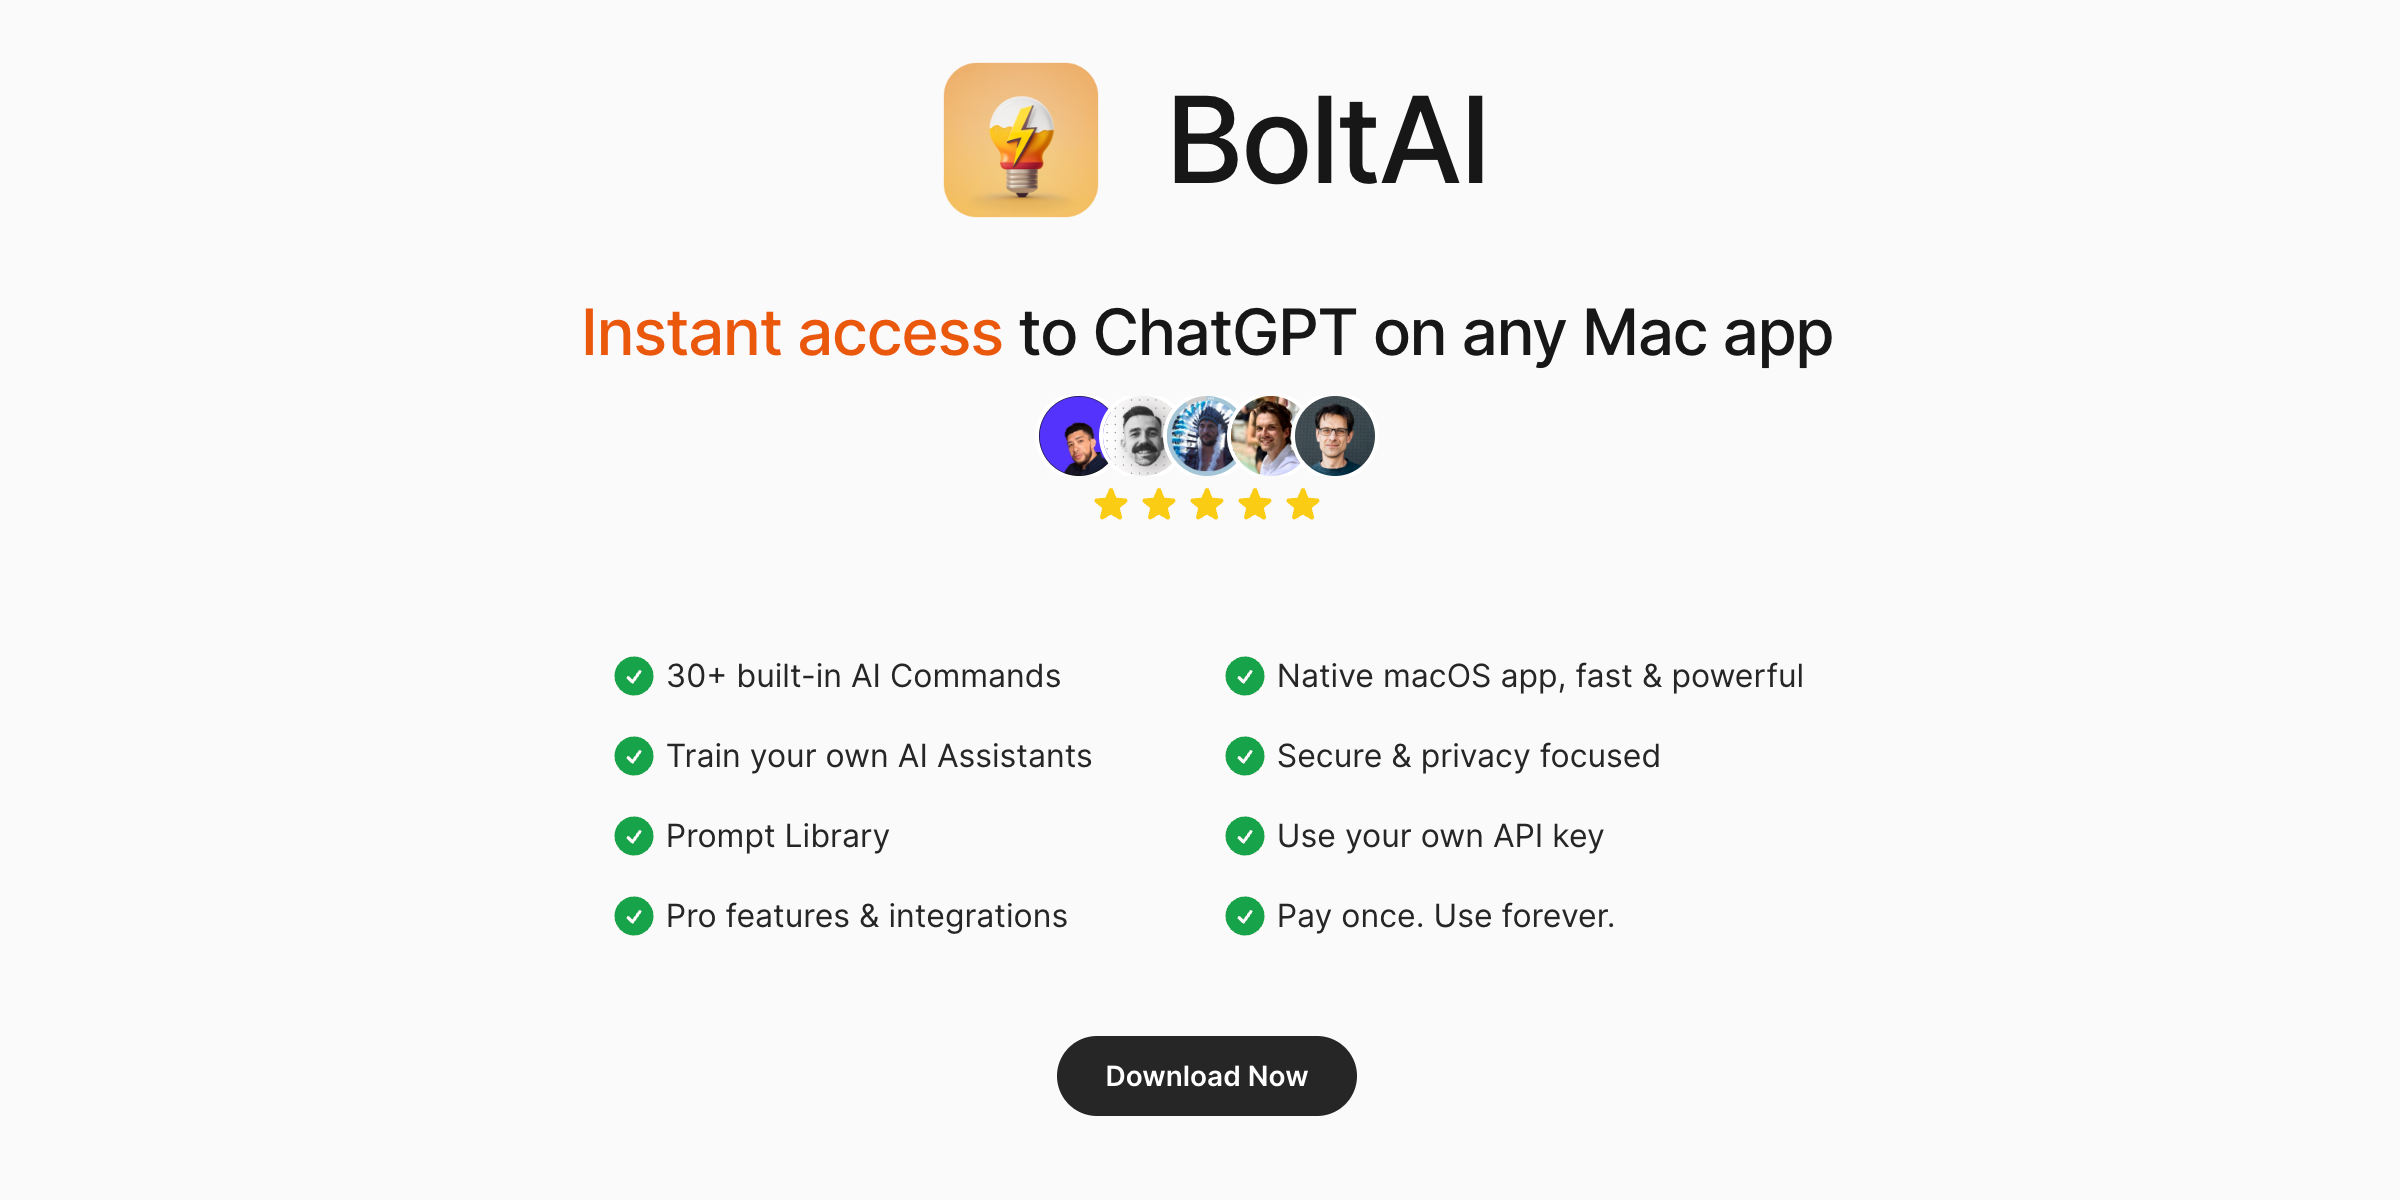The width and height of the screenshot is (2400, 1200).
Task: Click the bearded second user avatar
Action: coord(1138,435)
